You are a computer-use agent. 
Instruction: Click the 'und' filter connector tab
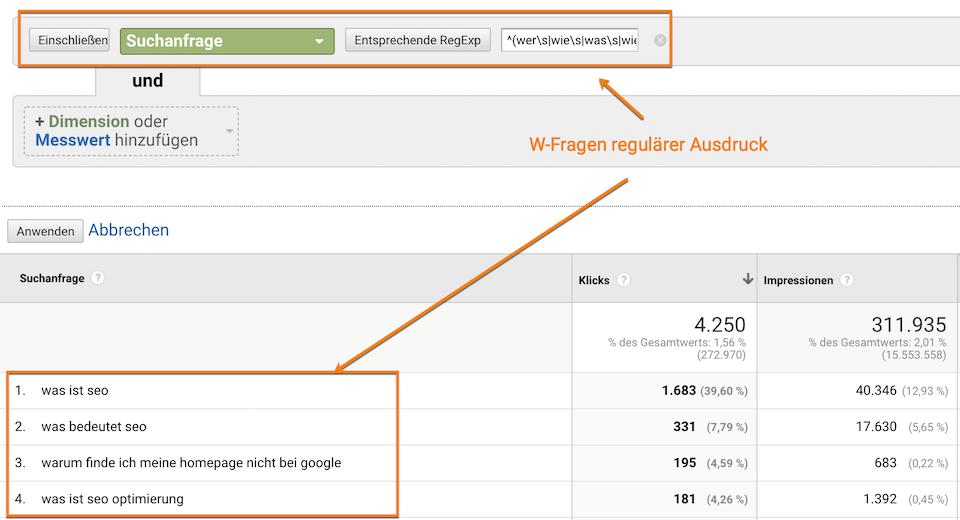point(148,81)
